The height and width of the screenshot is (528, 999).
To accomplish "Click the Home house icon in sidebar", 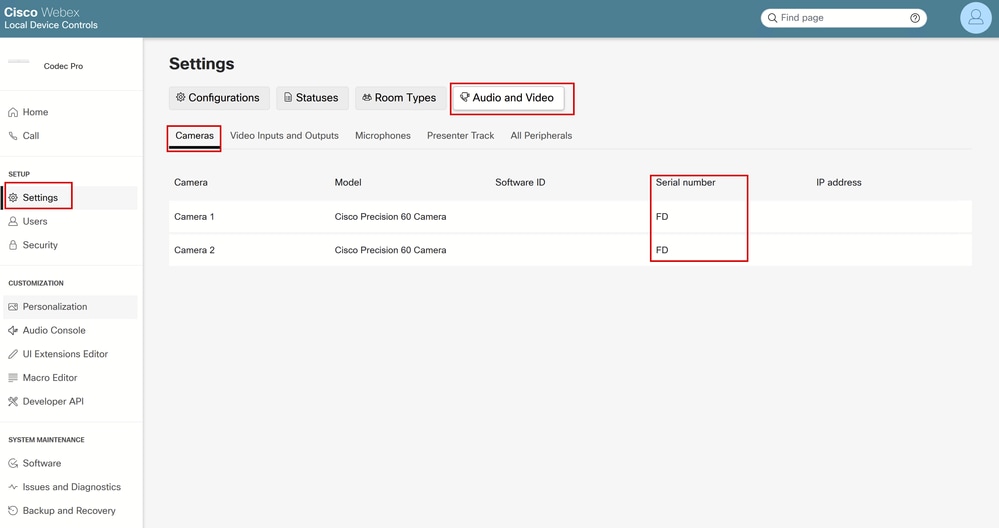I will (x=13, y=112).
